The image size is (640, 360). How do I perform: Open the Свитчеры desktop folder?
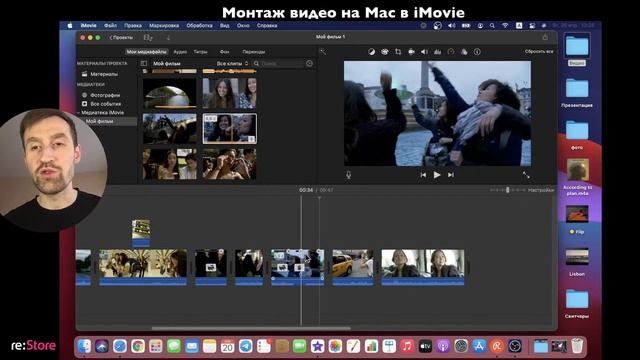577,304
